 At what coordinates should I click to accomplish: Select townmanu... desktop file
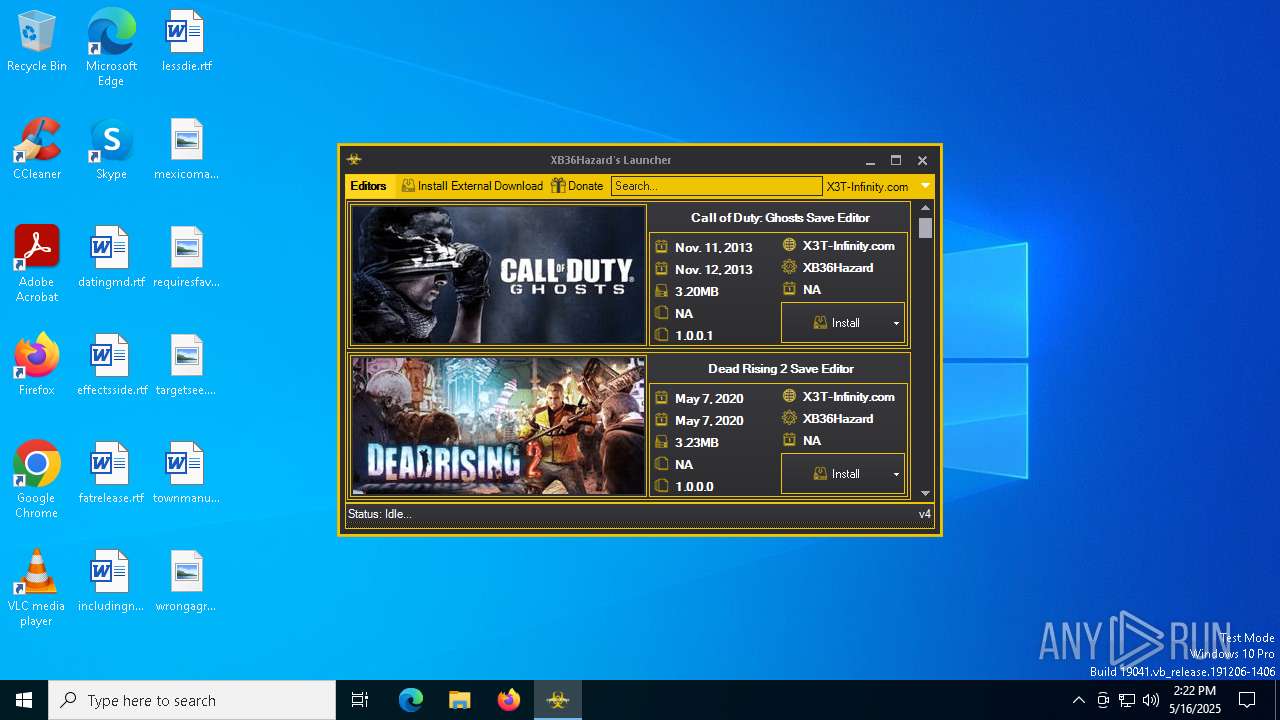click(x=186, y=474)
